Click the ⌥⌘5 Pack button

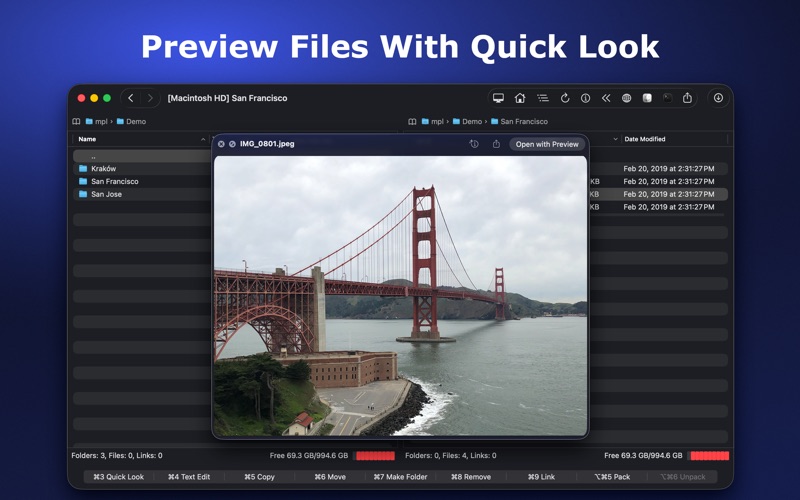612,477
